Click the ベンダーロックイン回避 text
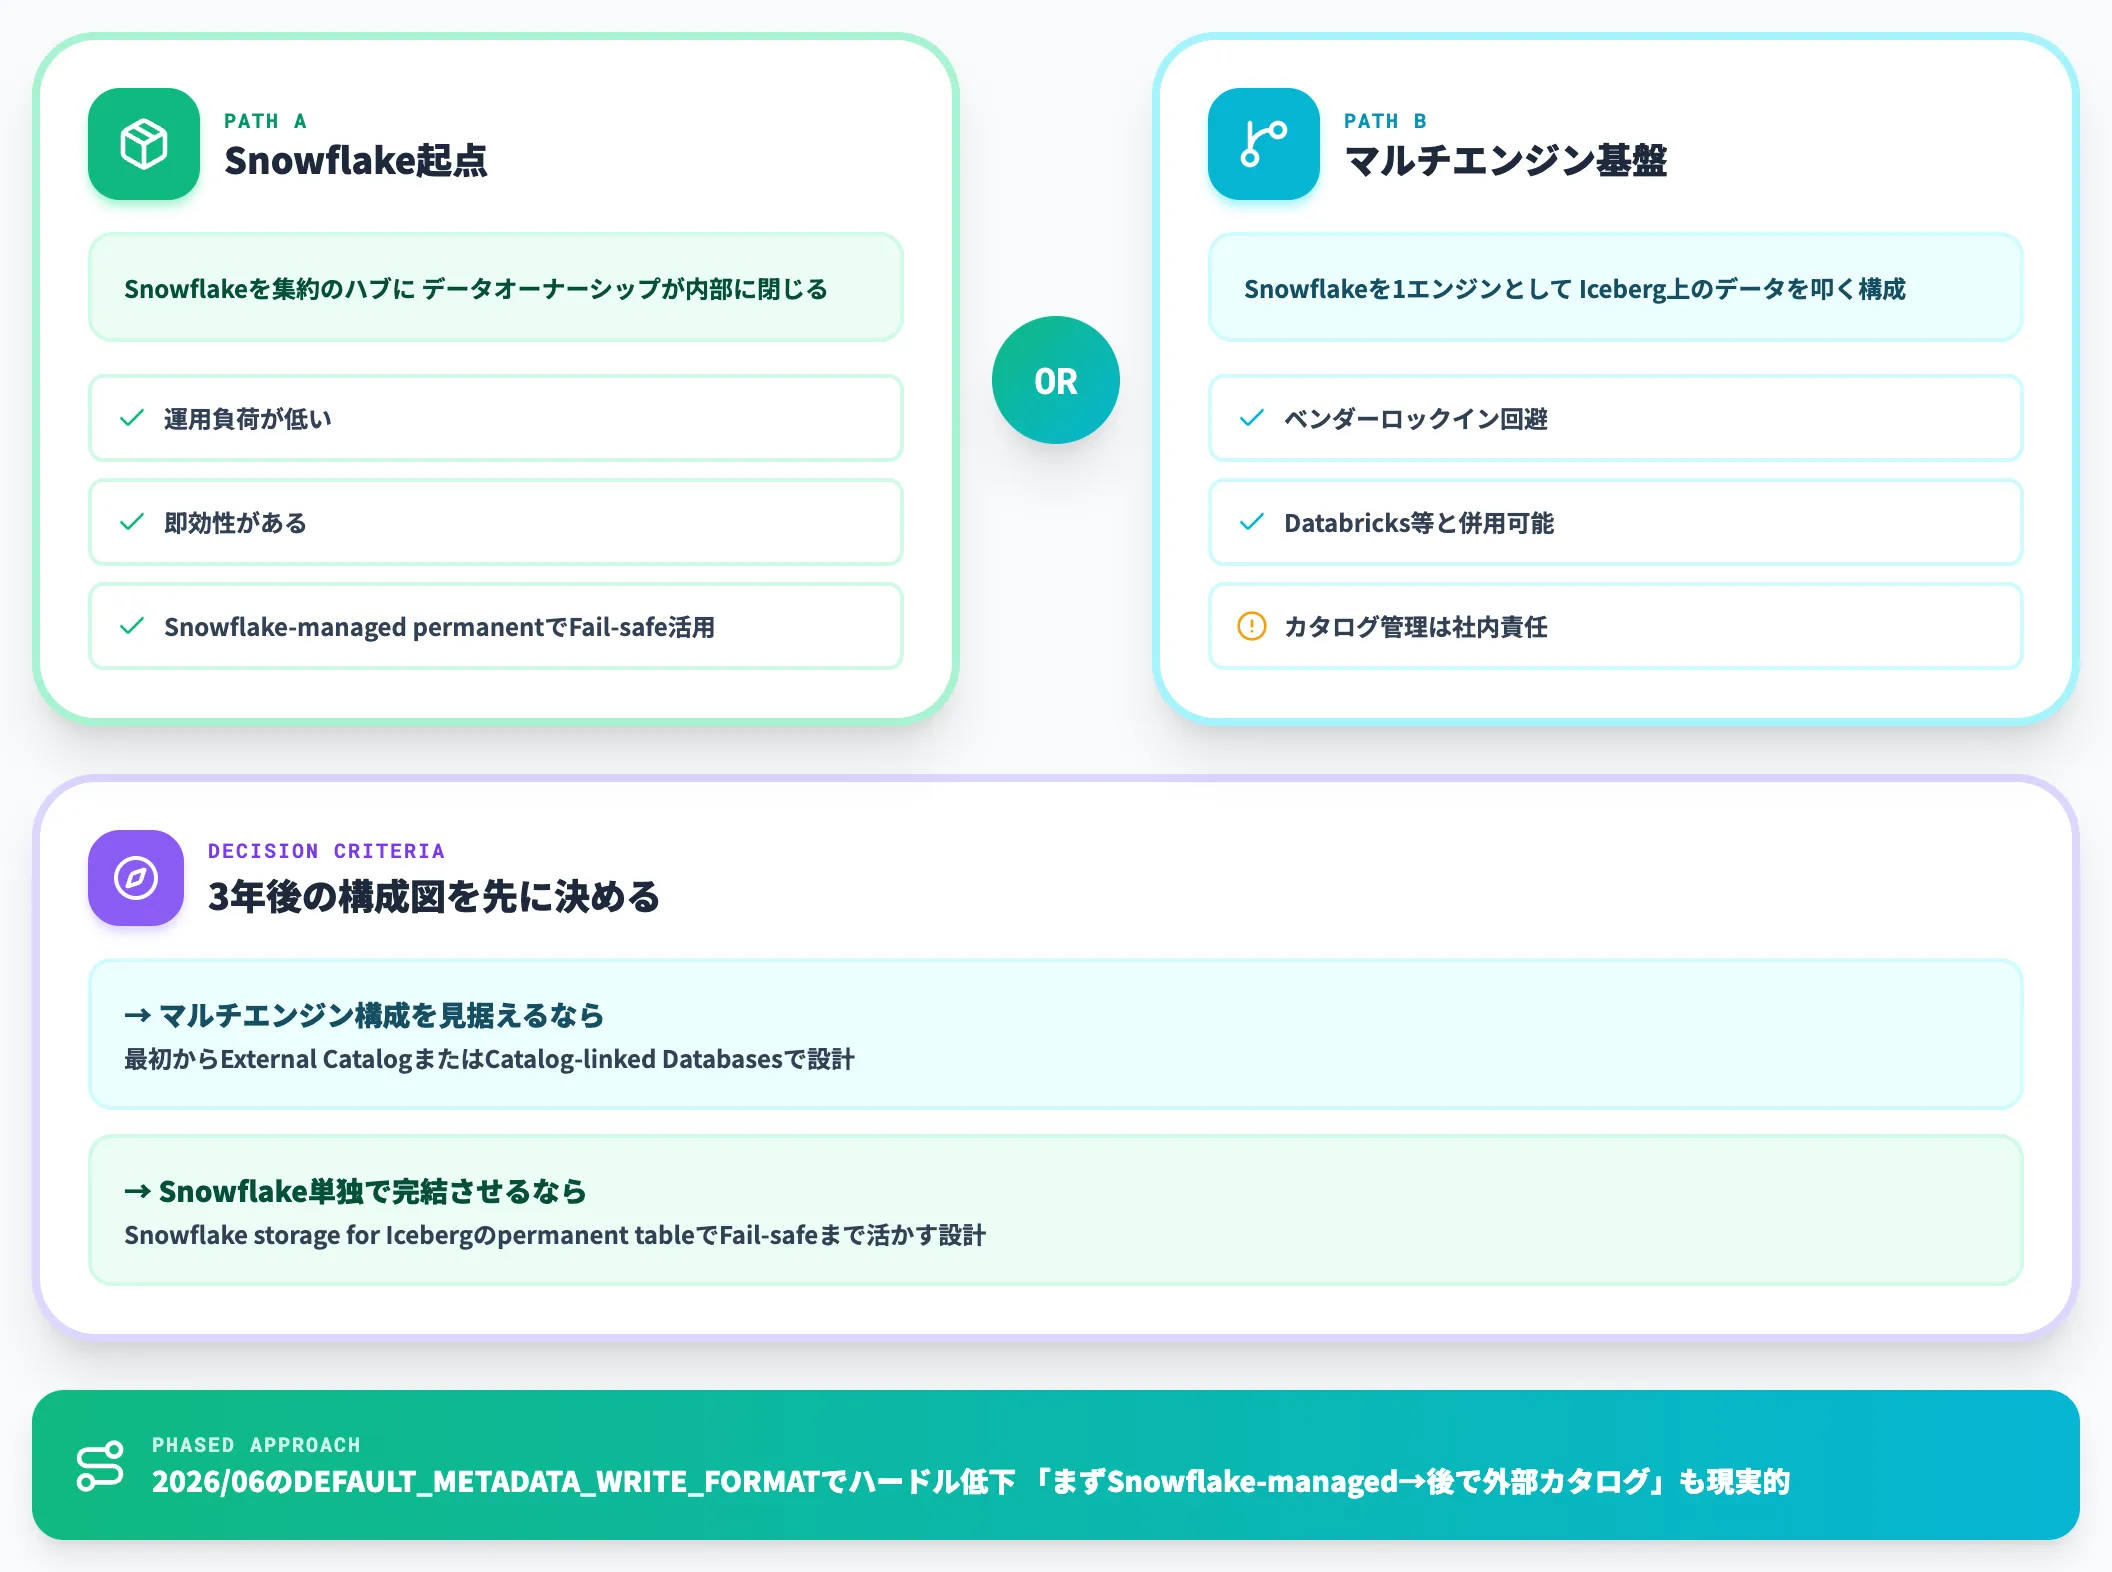 click(1416, 419)
